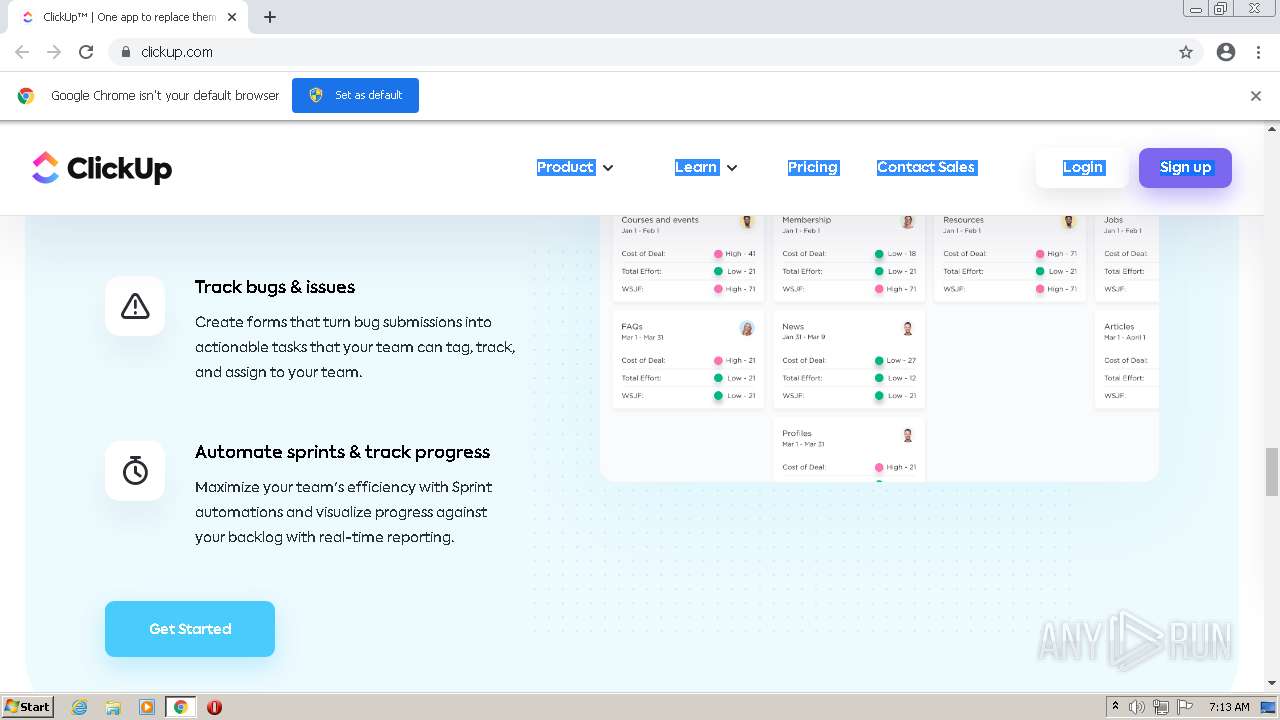This screenshot has height=720, width=1280.
Task: Click the taskbar clock showing 7:13 AM
Action: [1229, 707]
